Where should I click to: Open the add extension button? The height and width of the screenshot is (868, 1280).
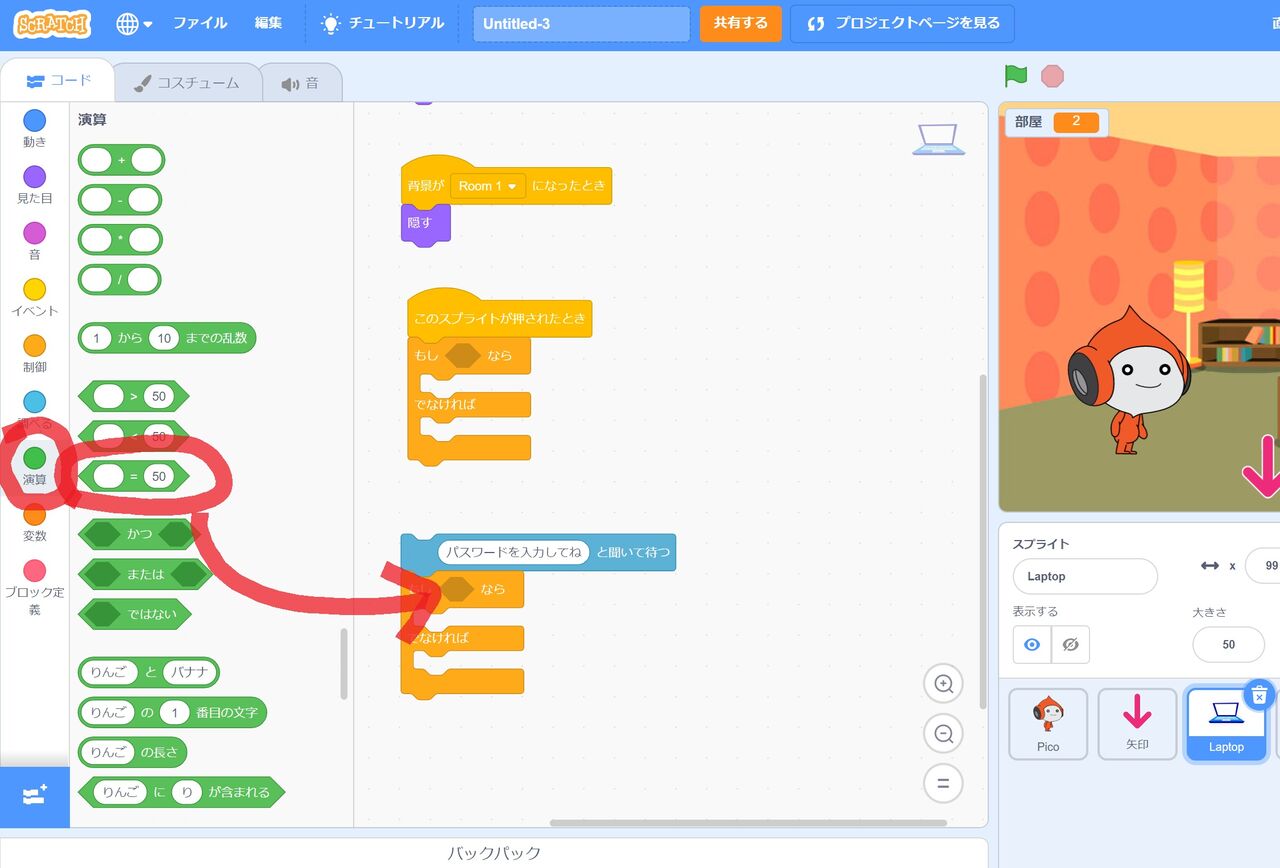pyautogui.click(x=35, y=796)
